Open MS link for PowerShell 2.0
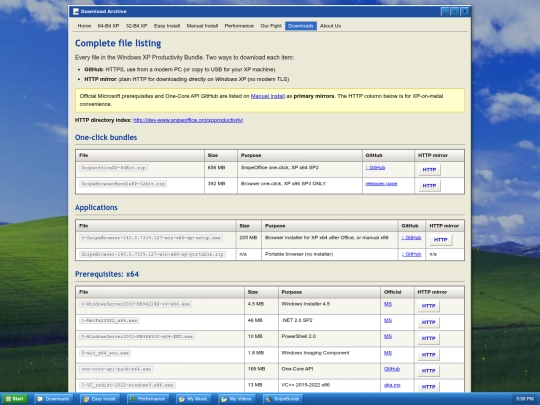 tap(388, 336)
